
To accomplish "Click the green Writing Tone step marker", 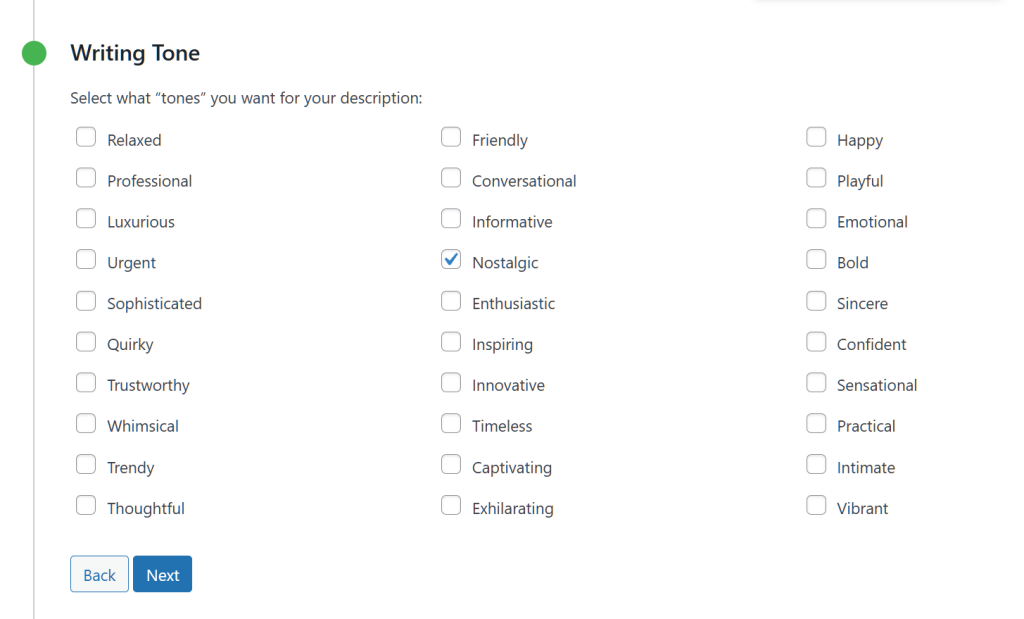I will 34,53.
